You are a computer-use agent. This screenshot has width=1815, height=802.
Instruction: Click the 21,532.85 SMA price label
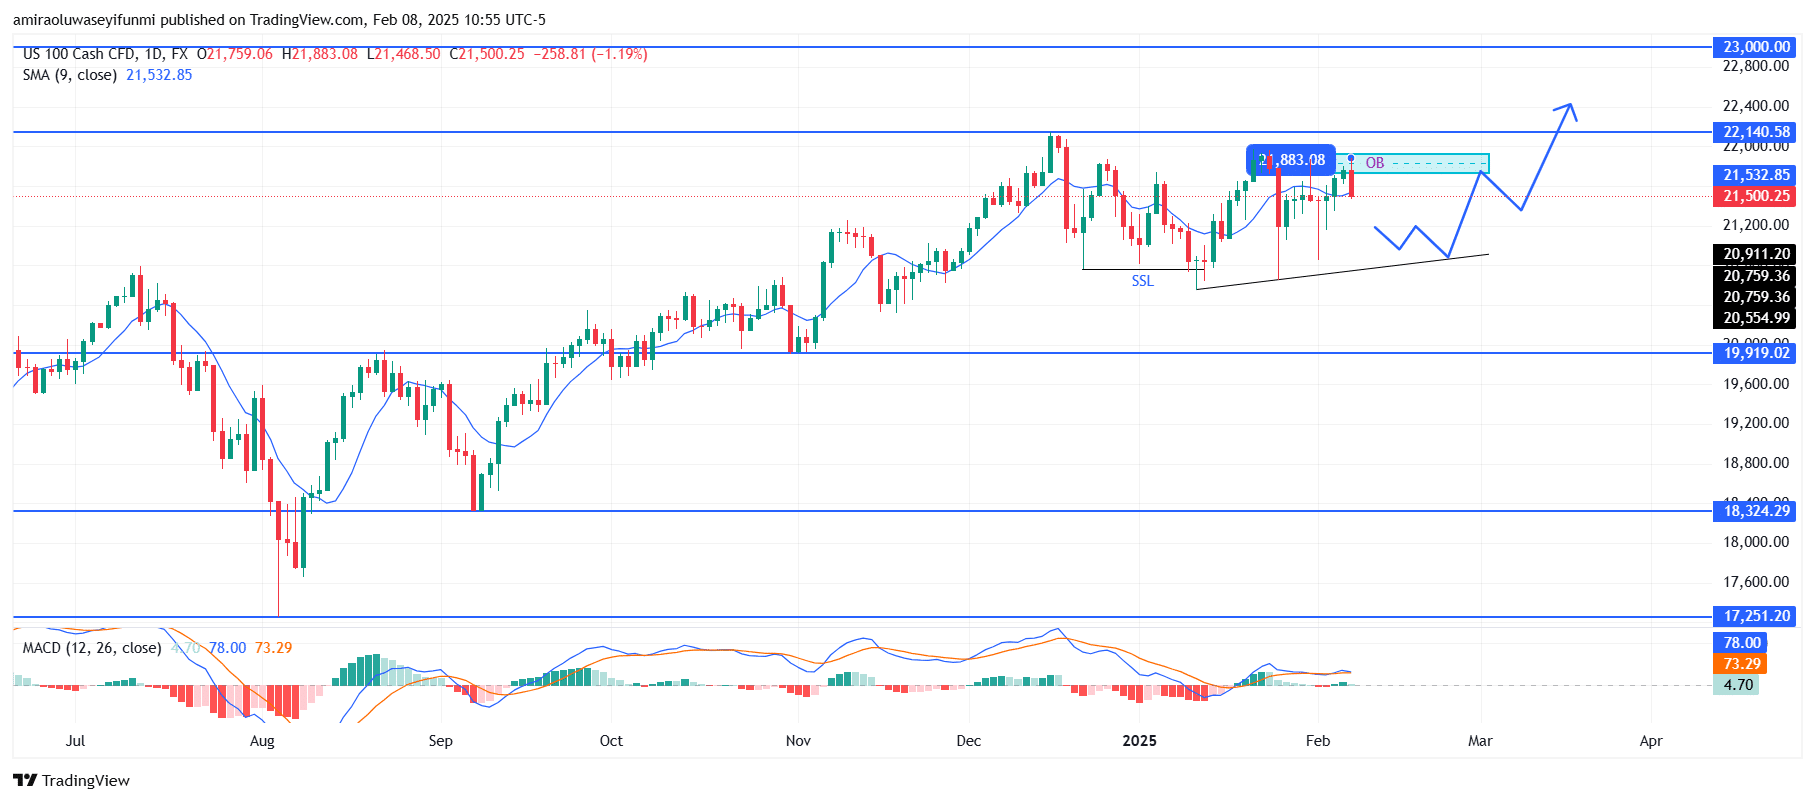click(x=1756, y=175)
